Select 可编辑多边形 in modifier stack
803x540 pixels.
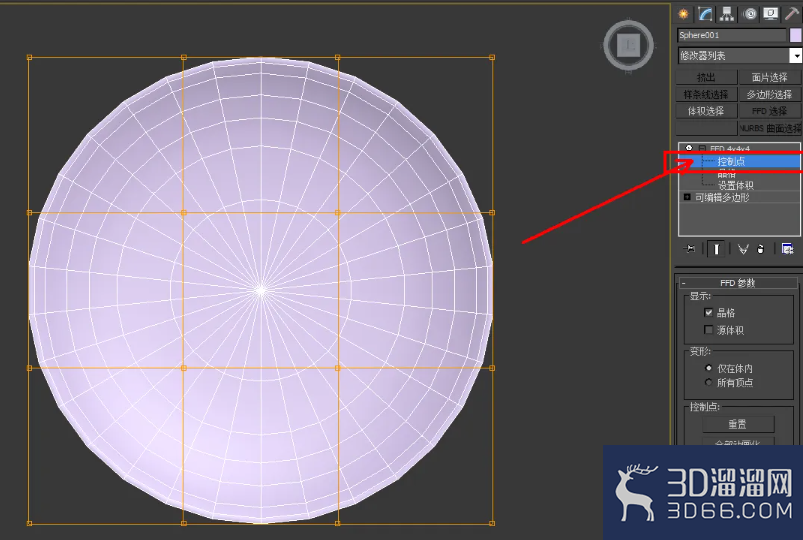click(722, 197)
